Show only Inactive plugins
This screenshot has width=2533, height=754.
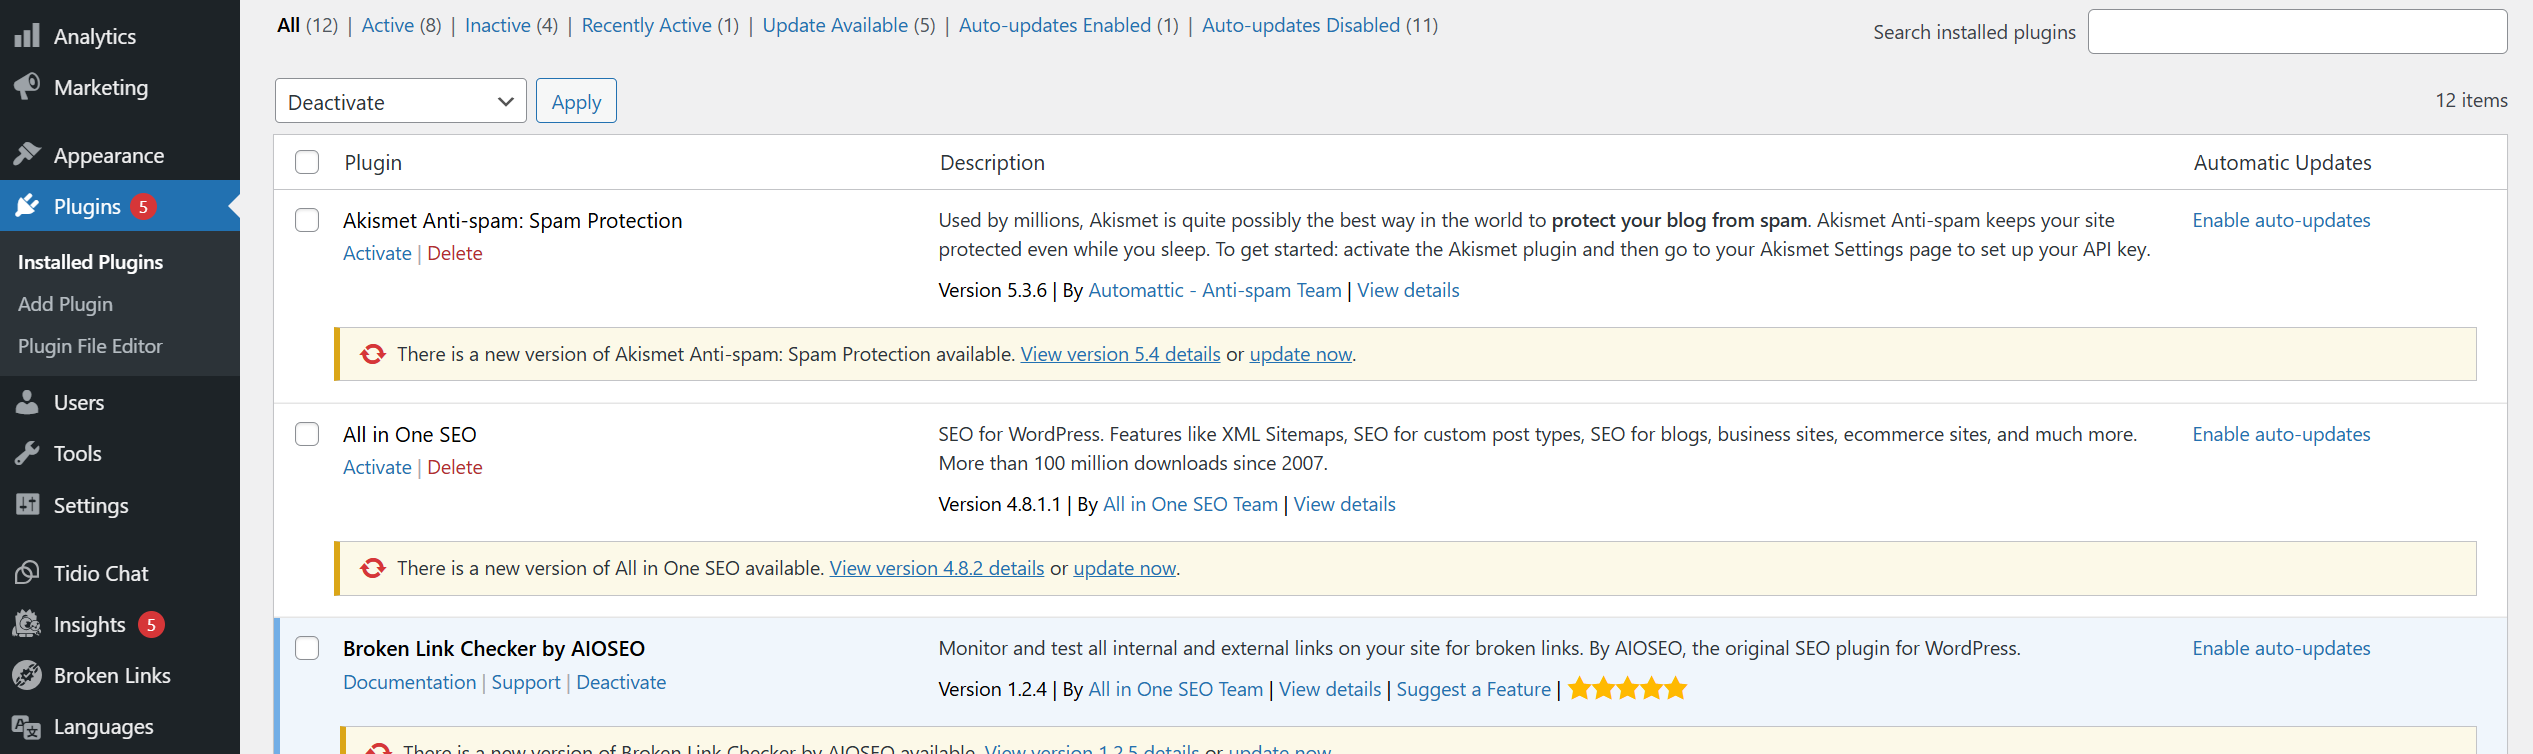click(497, 25)
